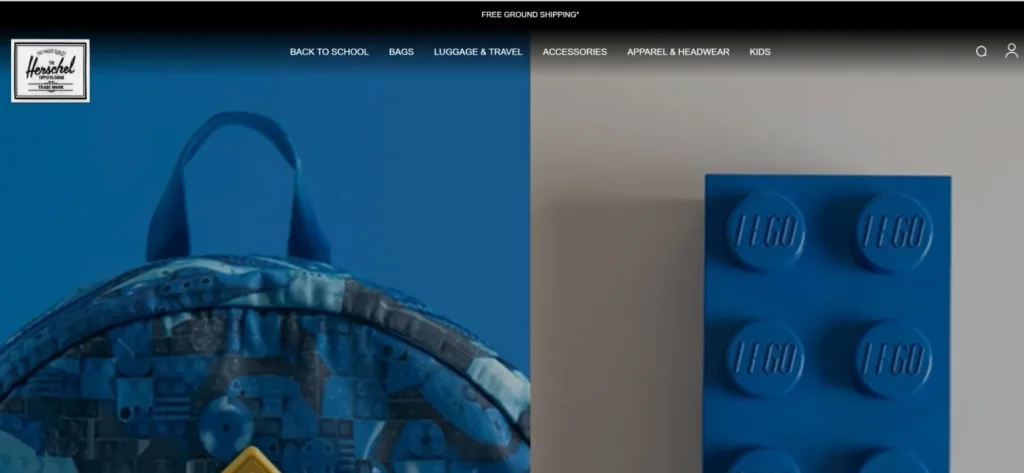This screenshot has height=473, width=1024.
Task: Open the account profile icon
Action: point(1011,51)
